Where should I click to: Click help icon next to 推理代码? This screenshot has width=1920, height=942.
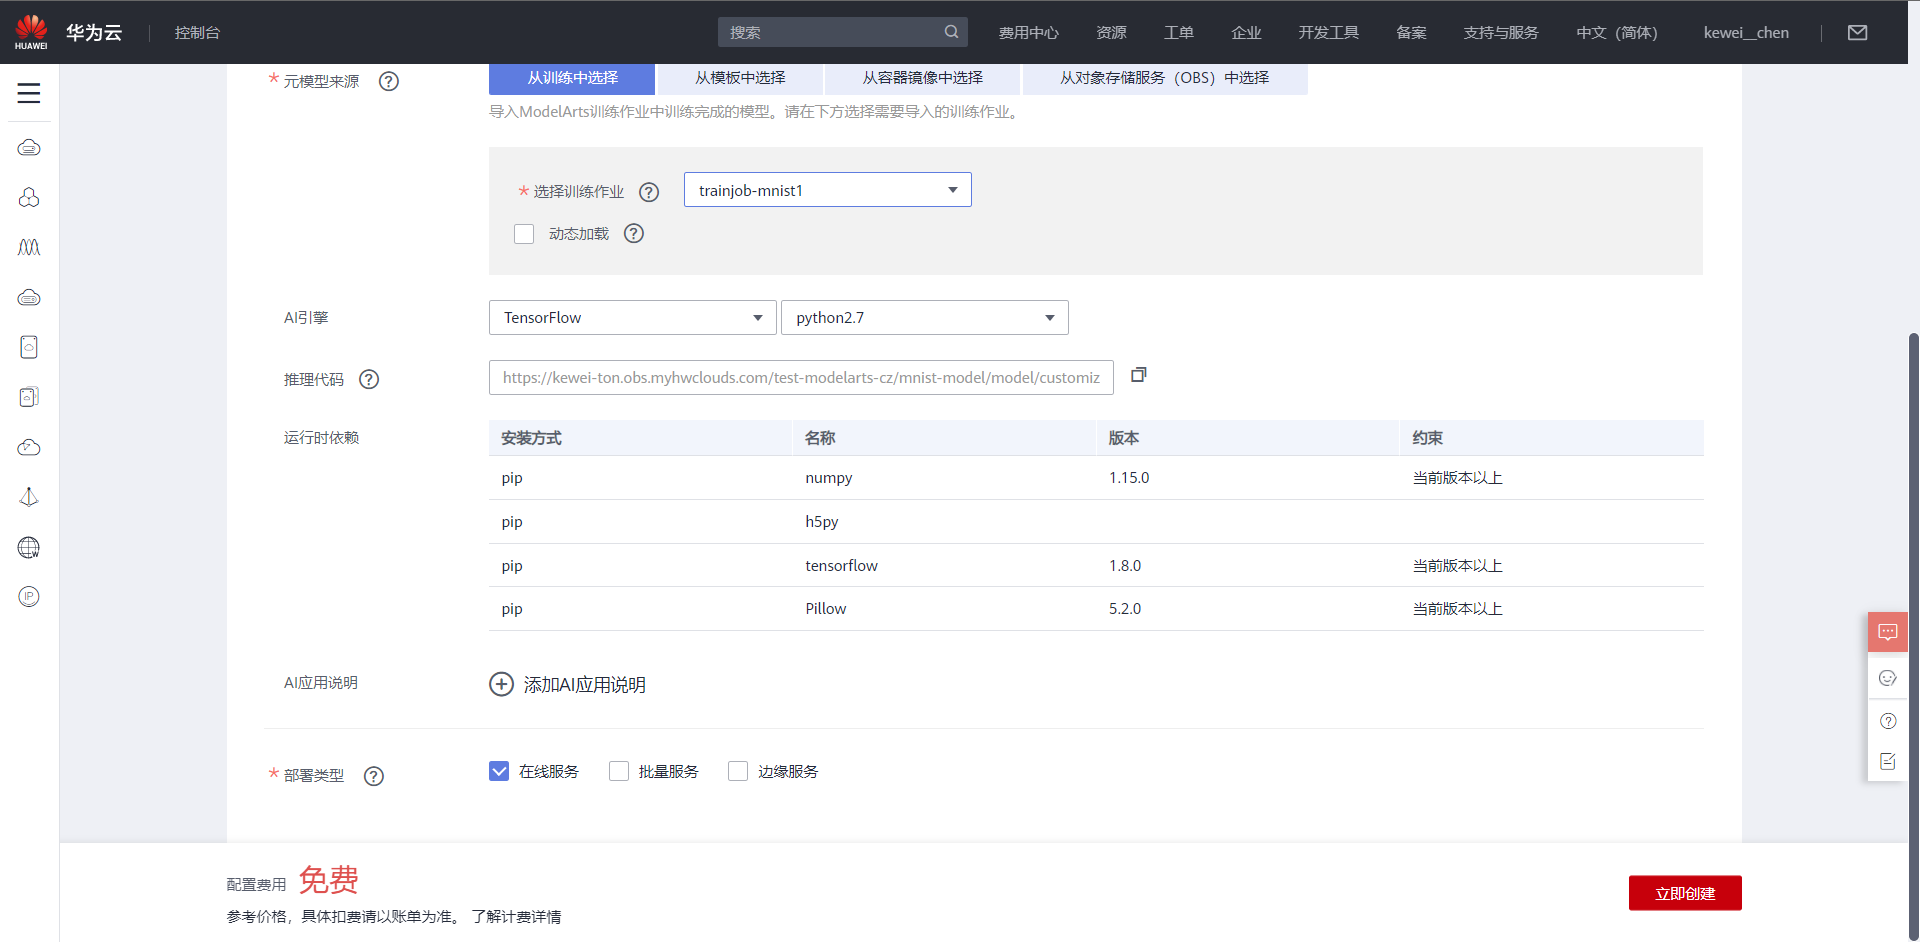(369, 379)
